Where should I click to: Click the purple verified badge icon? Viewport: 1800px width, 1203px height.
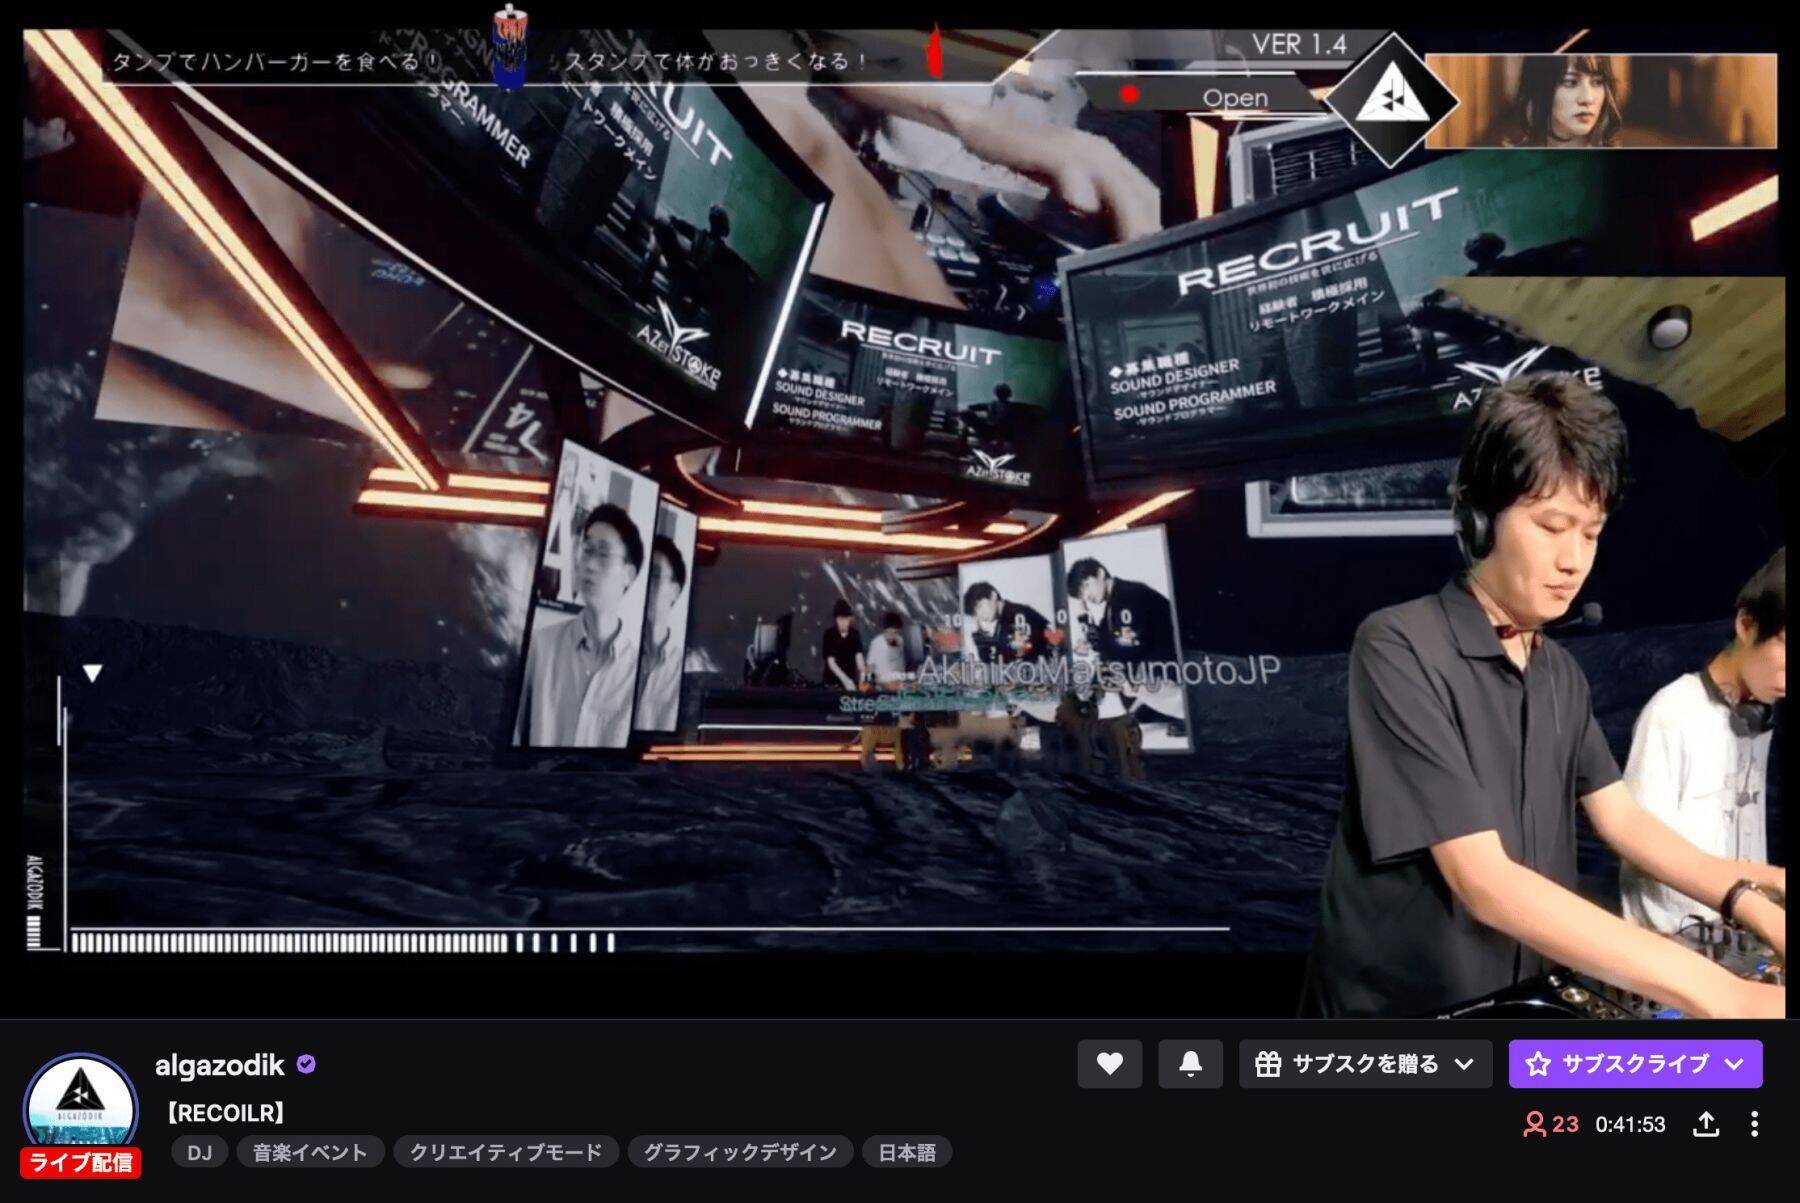pyautogui.click(x=306, y=1065)
